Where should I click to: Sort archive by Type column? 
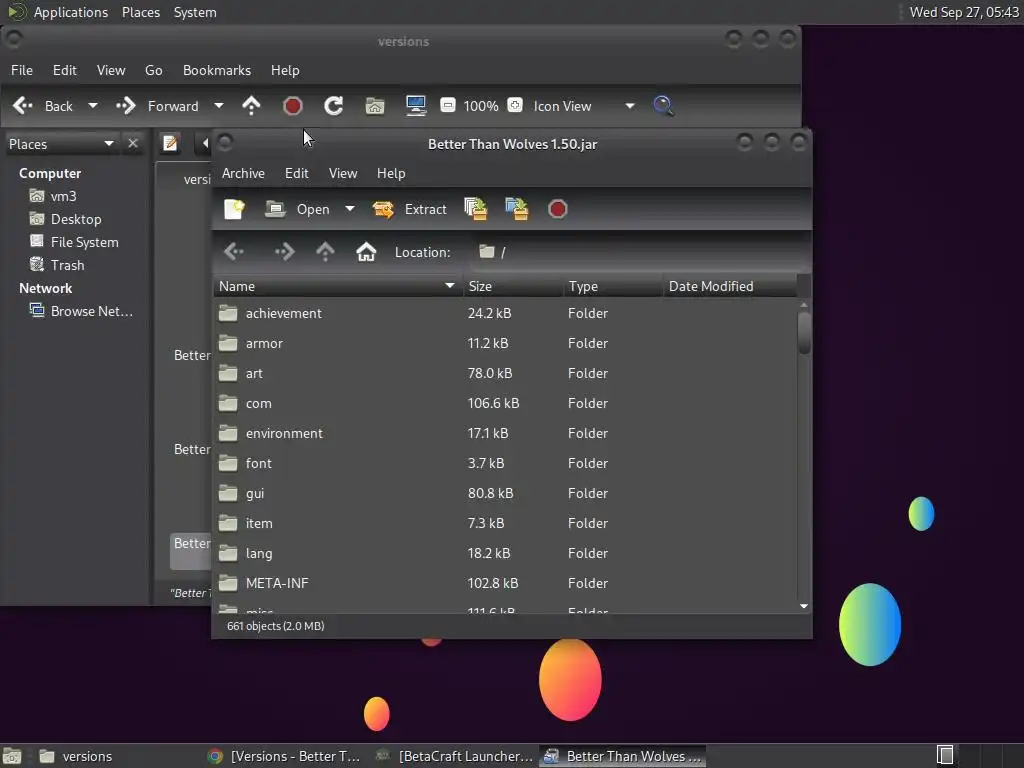tap(613, 286)
